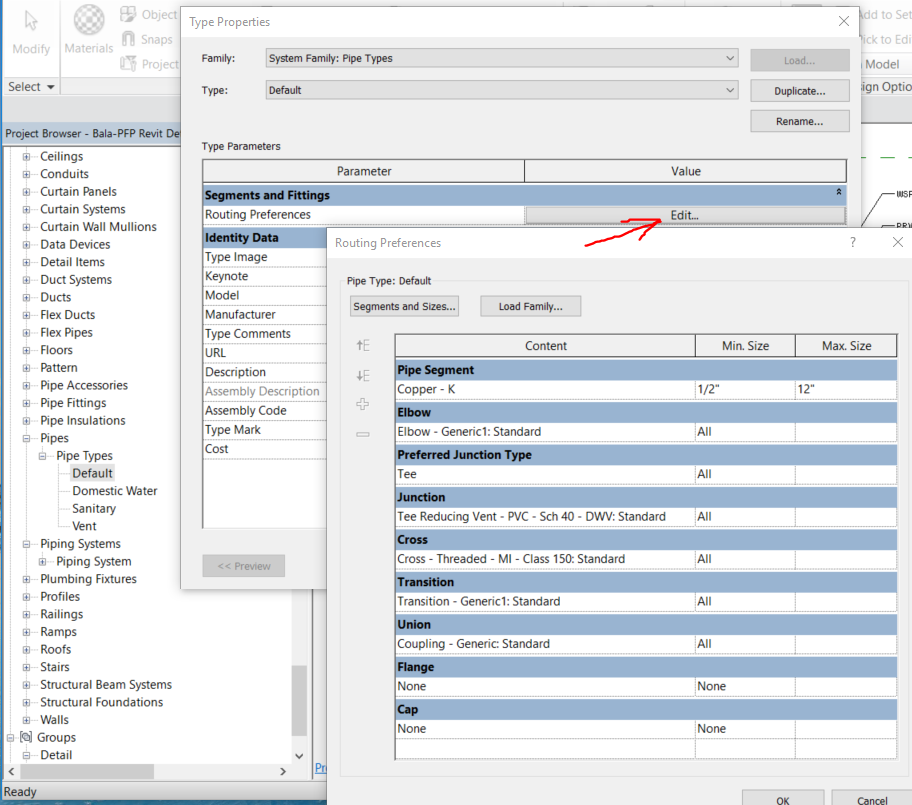Screen dimensions: 912x805
Task: Collapse the Pipe Types node
Action: [42, 456]
